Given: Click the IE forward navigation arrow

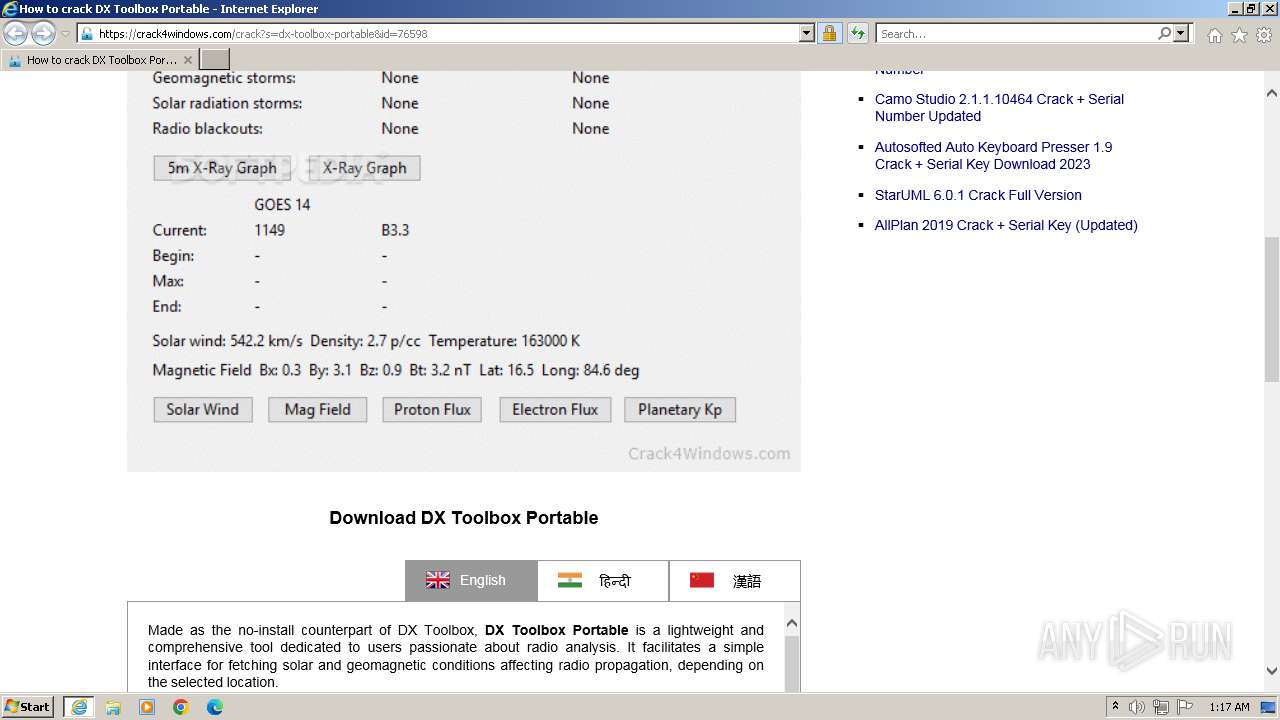Looking at the screenshot, I should 43,34.
